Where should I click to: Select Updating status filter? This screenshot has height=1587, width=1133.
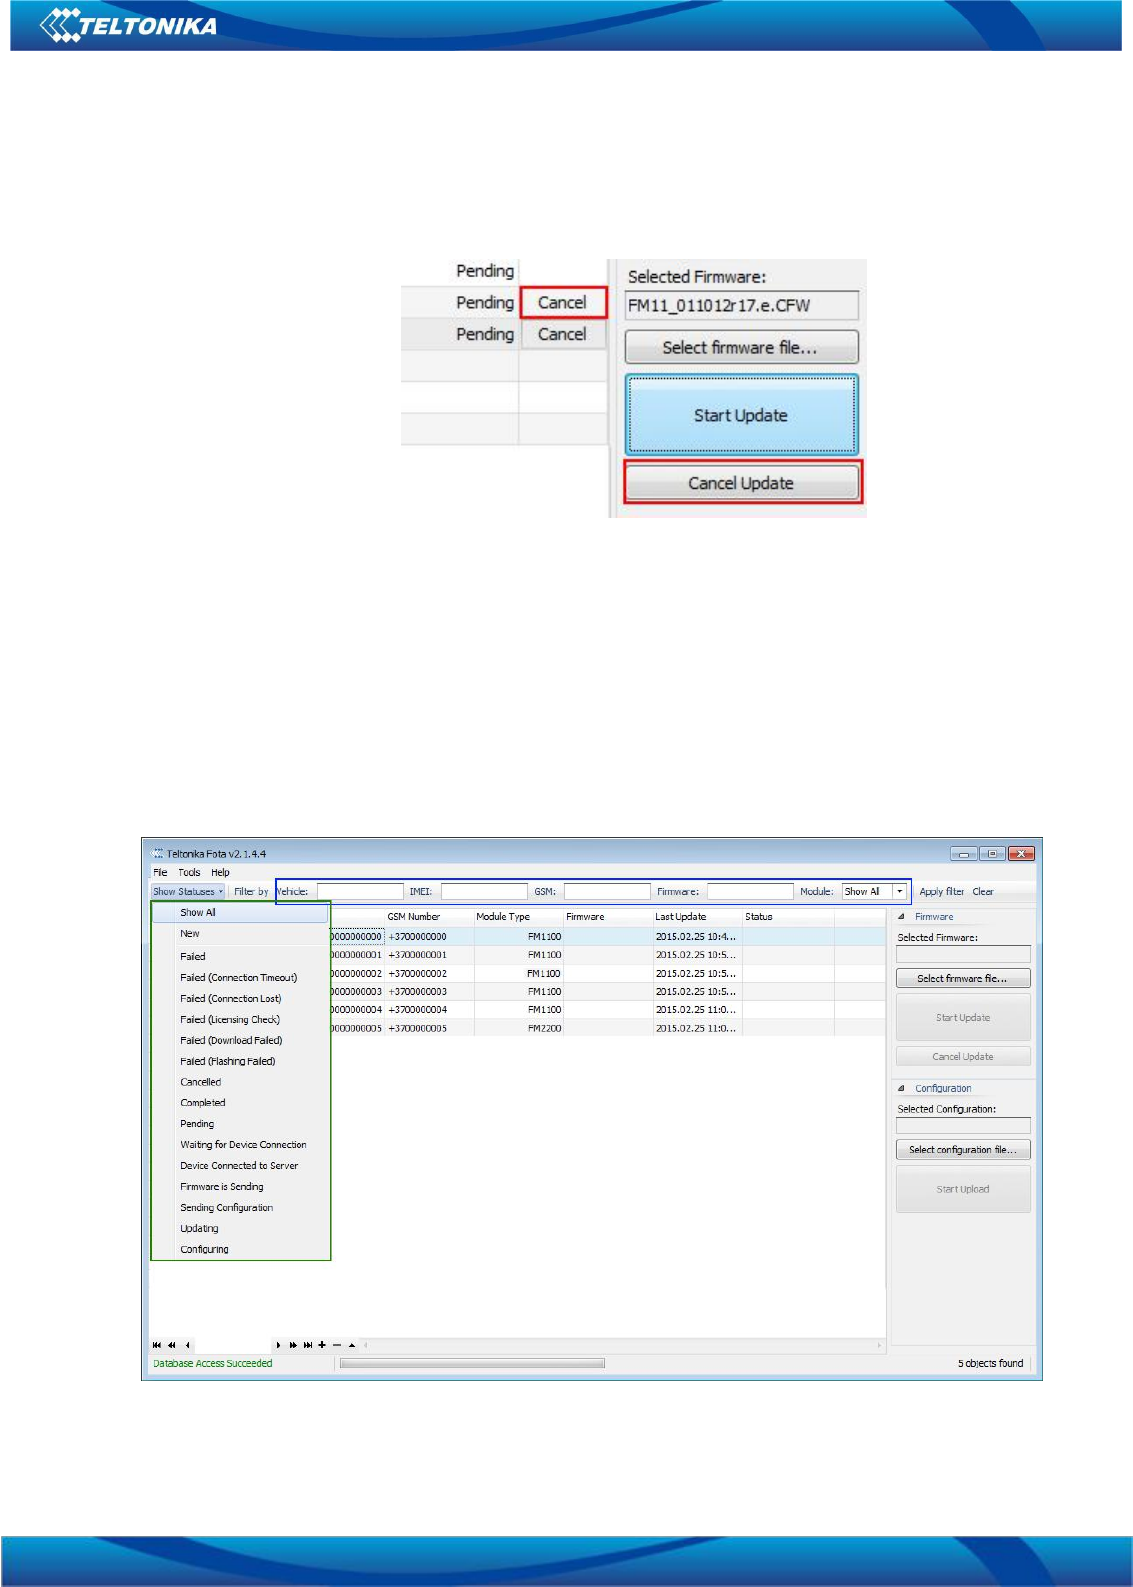(240, 1228)
